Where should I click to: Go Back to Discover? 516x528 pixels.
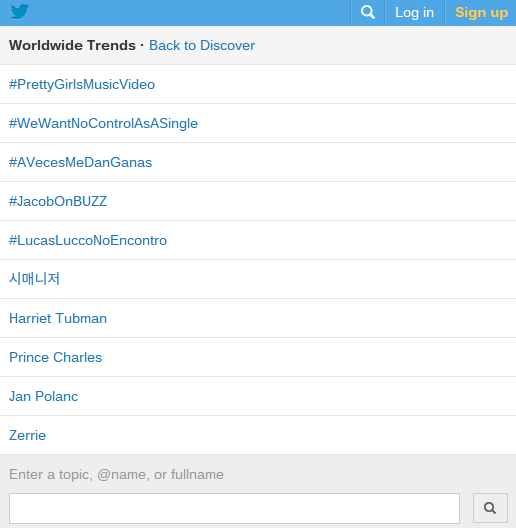pos(202,45)
